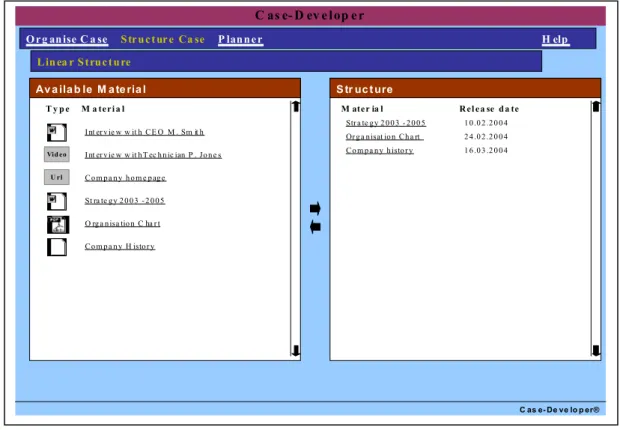Screen dimensions: 620x430
Task: Click right arrow to add material to structure
Action: 315,208
